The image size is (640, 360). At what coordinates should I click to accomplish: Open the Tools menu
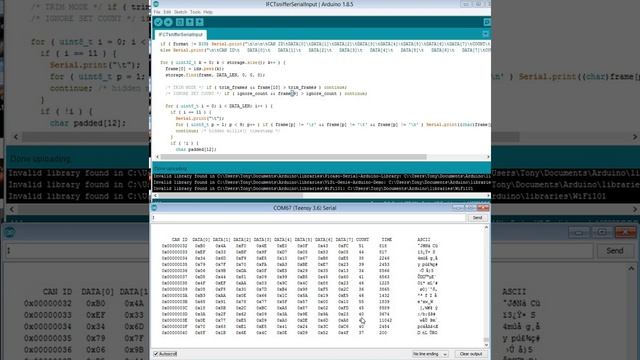[195, 12]
